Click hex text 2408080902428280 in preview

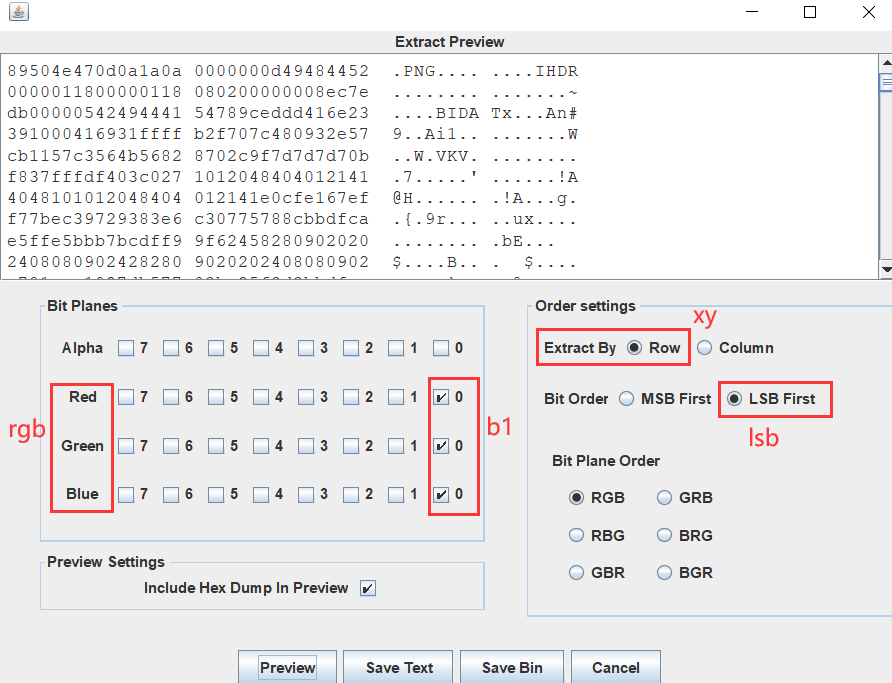94,262
